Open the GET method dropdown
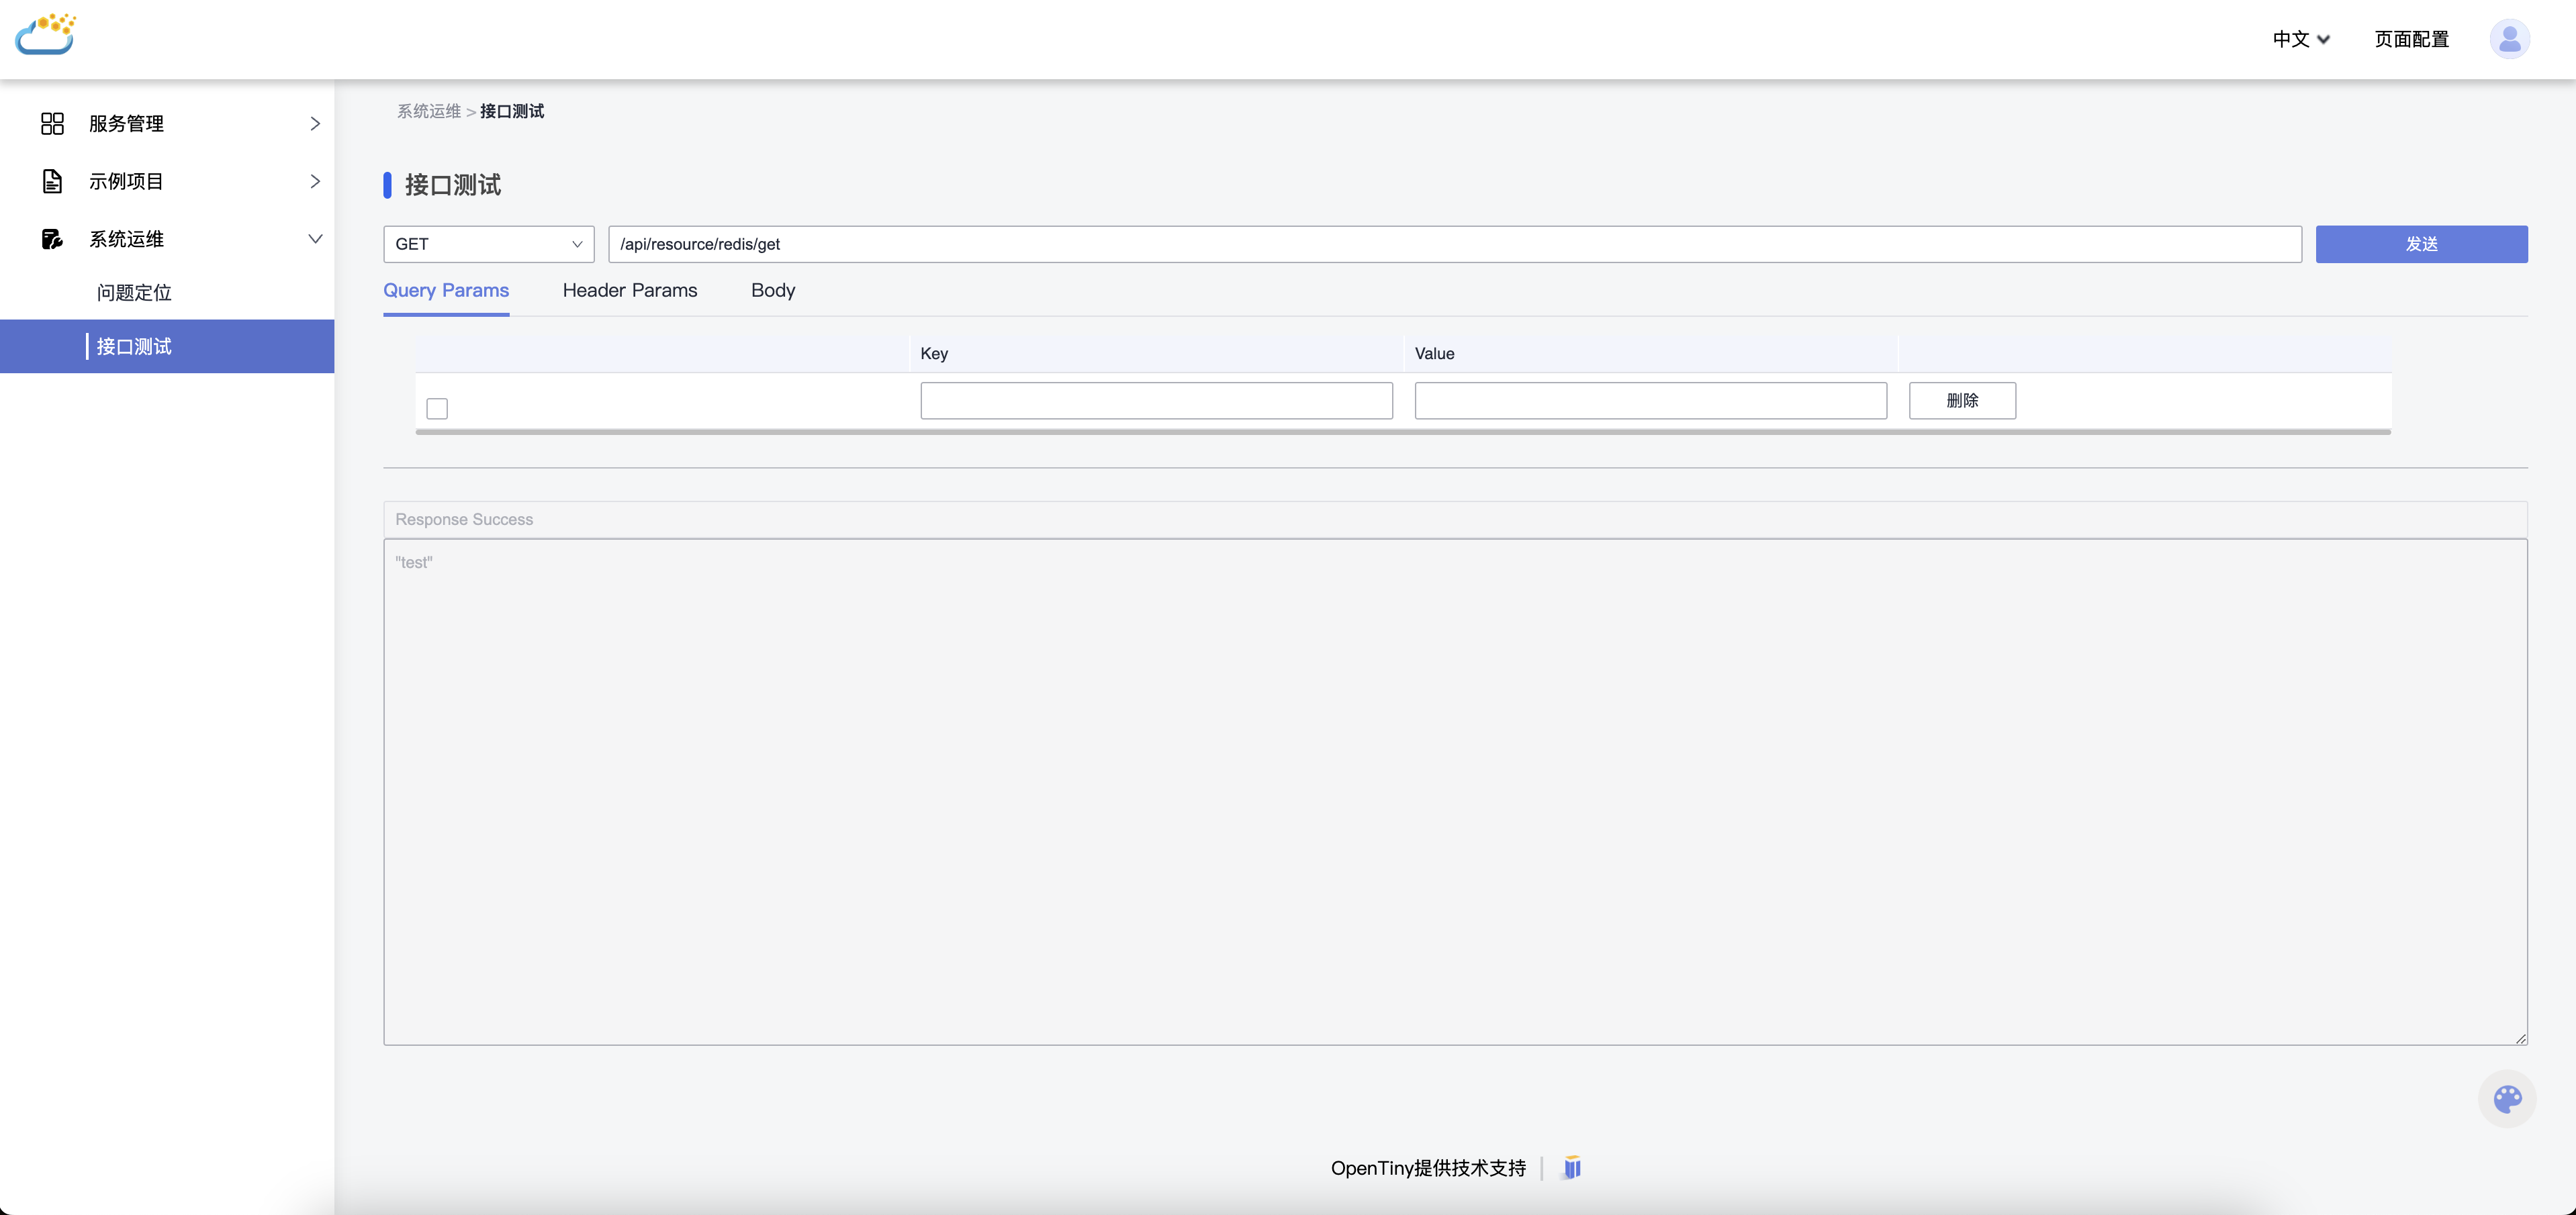Screen dimensions: 2576x1215 pyautogui.click(x=488, y=244)
